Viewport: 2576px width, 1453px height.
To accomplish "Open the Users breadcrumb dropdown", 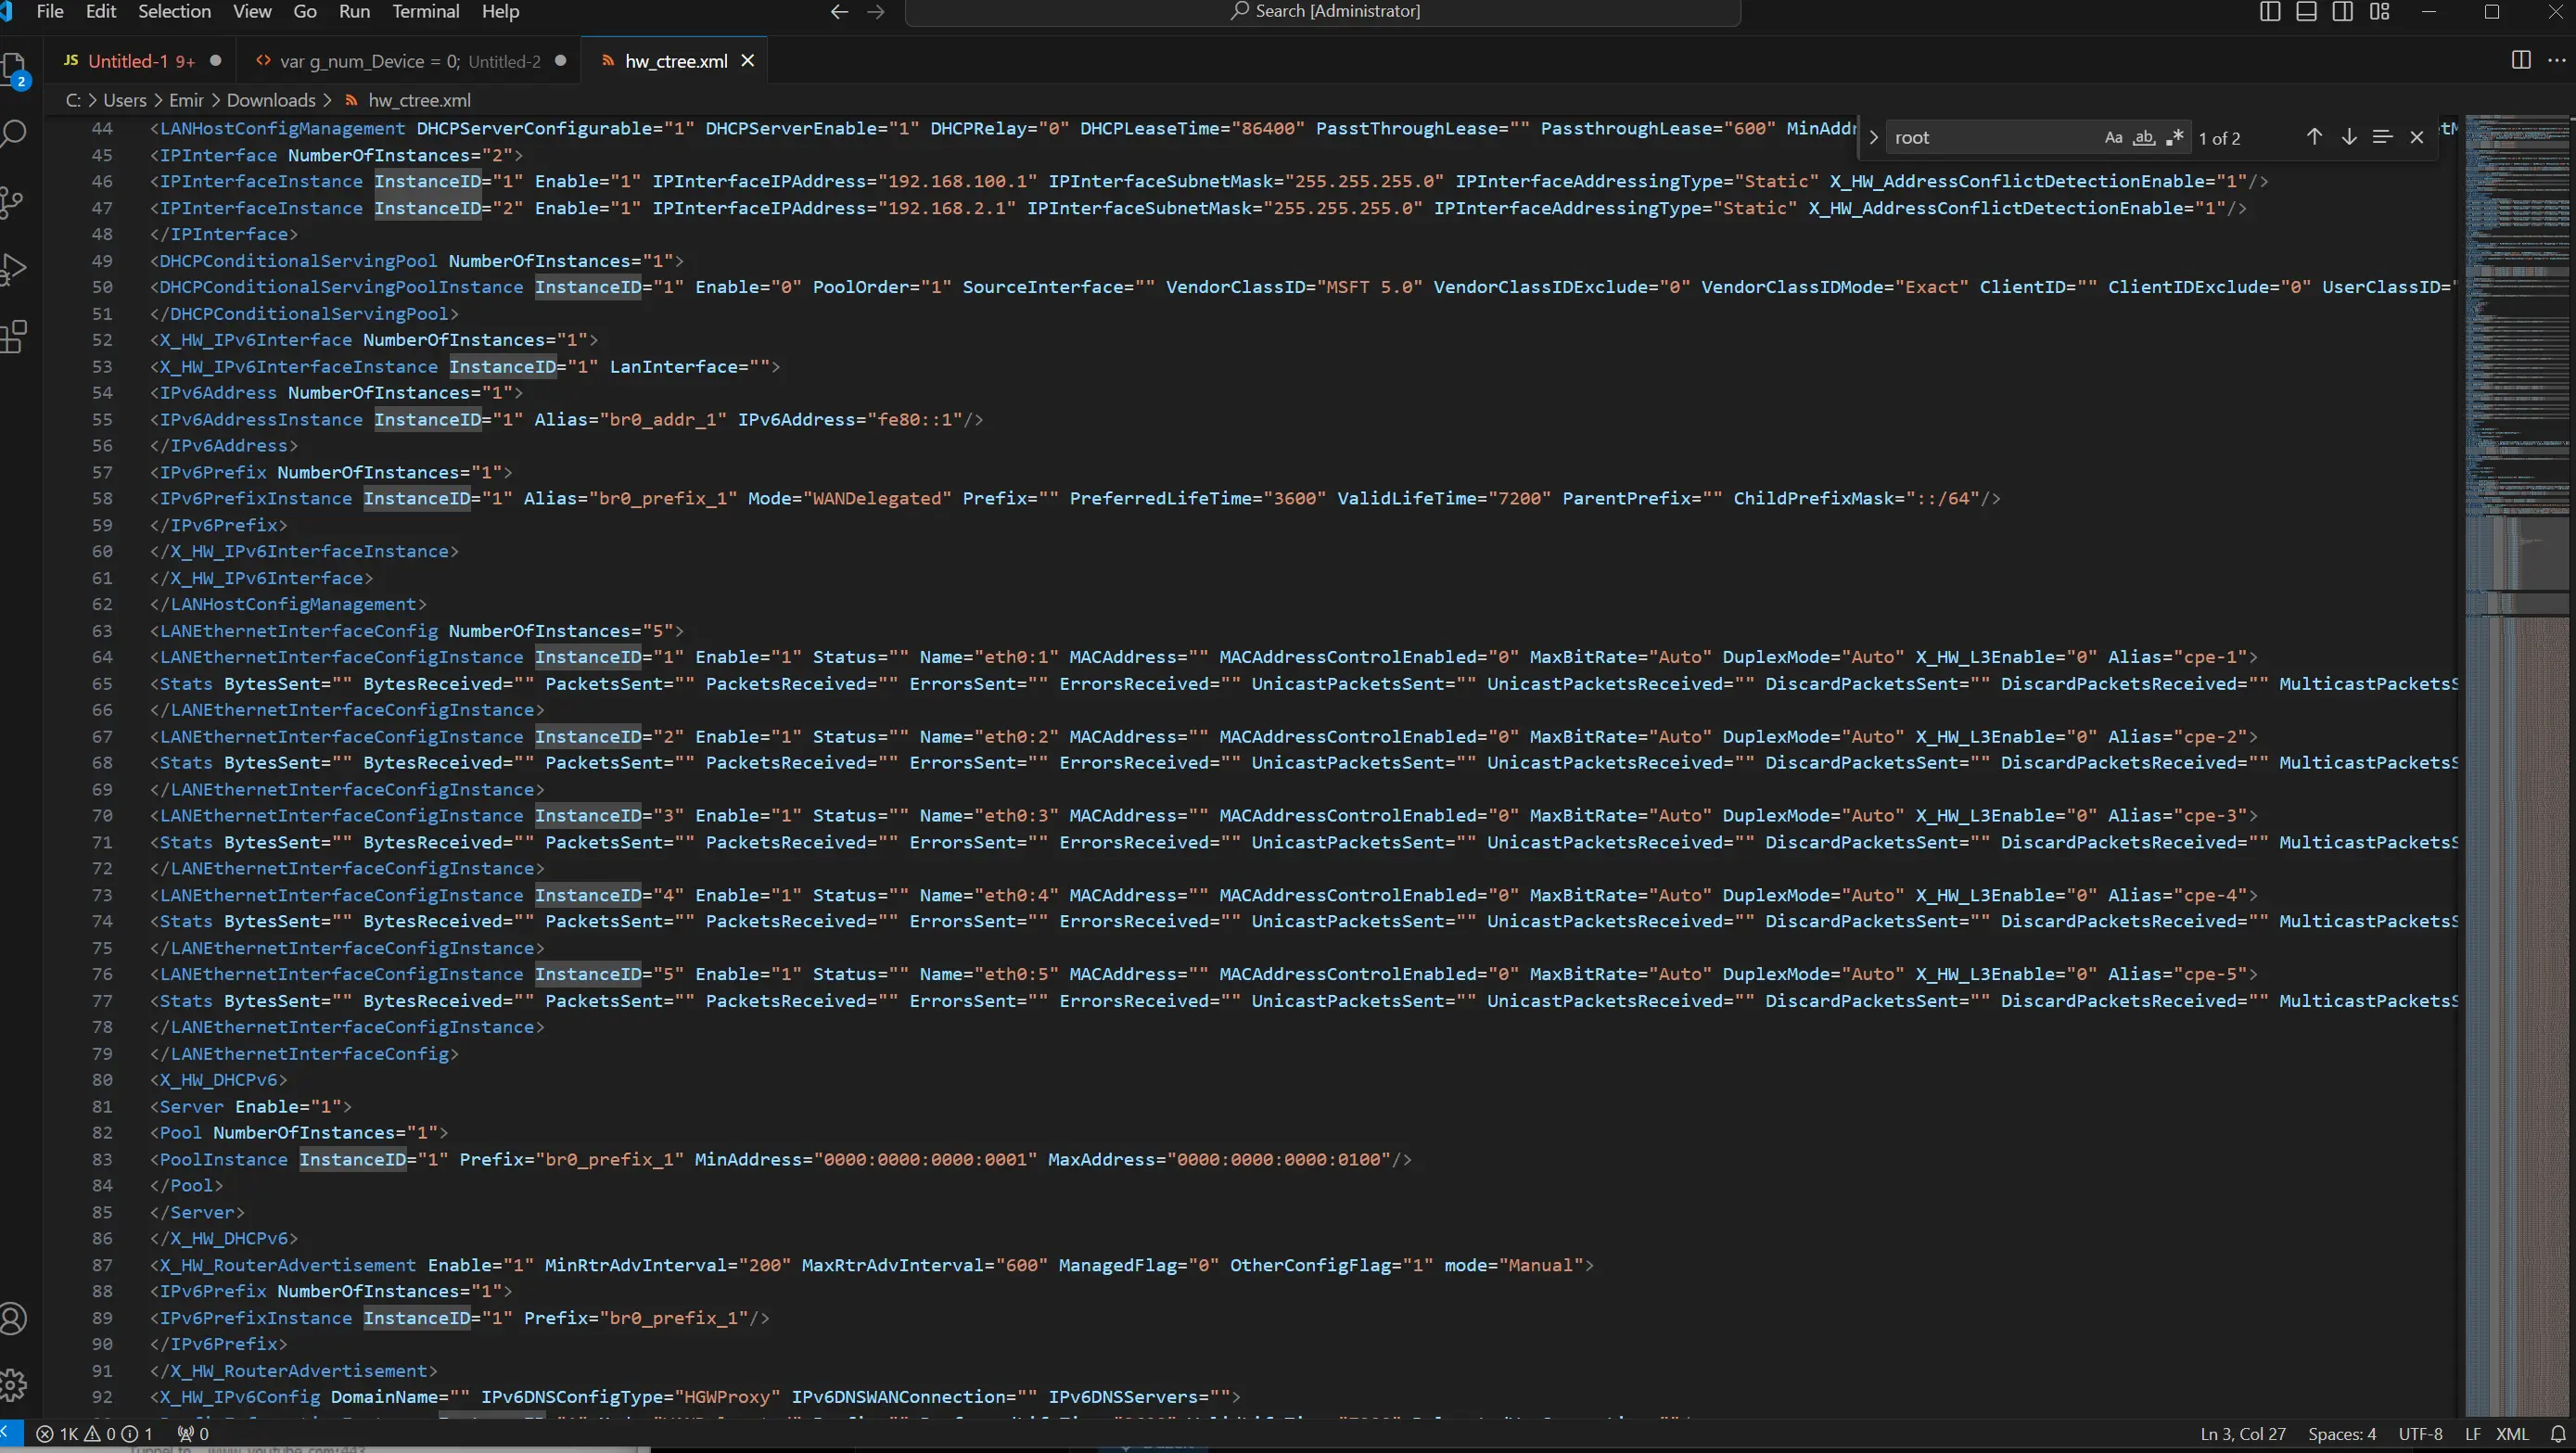I will [124, 100].
